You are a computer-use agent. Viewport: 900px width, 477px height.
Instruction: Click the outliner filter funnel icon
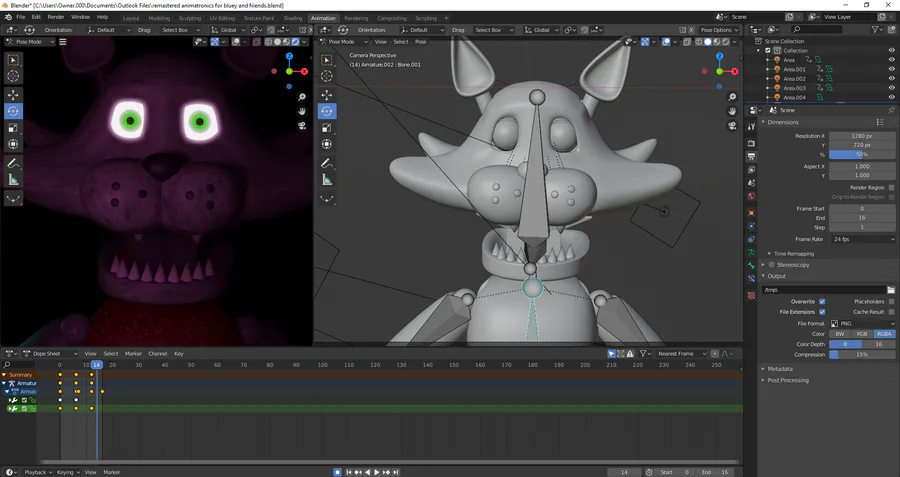(x=875, y=29)
